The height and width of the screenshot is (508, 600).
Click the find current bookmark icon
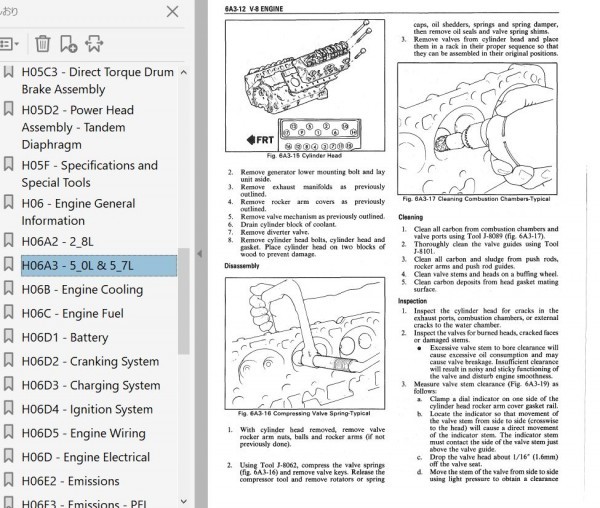pyautogui.click(x=94, y=44)
